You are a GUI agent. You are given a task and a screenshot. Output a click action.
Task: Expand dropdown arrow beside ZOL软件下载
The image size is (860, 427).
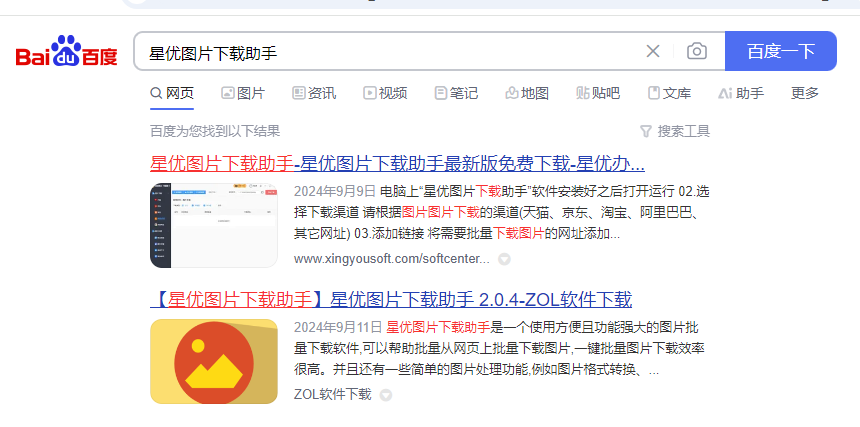pos(386,395)
